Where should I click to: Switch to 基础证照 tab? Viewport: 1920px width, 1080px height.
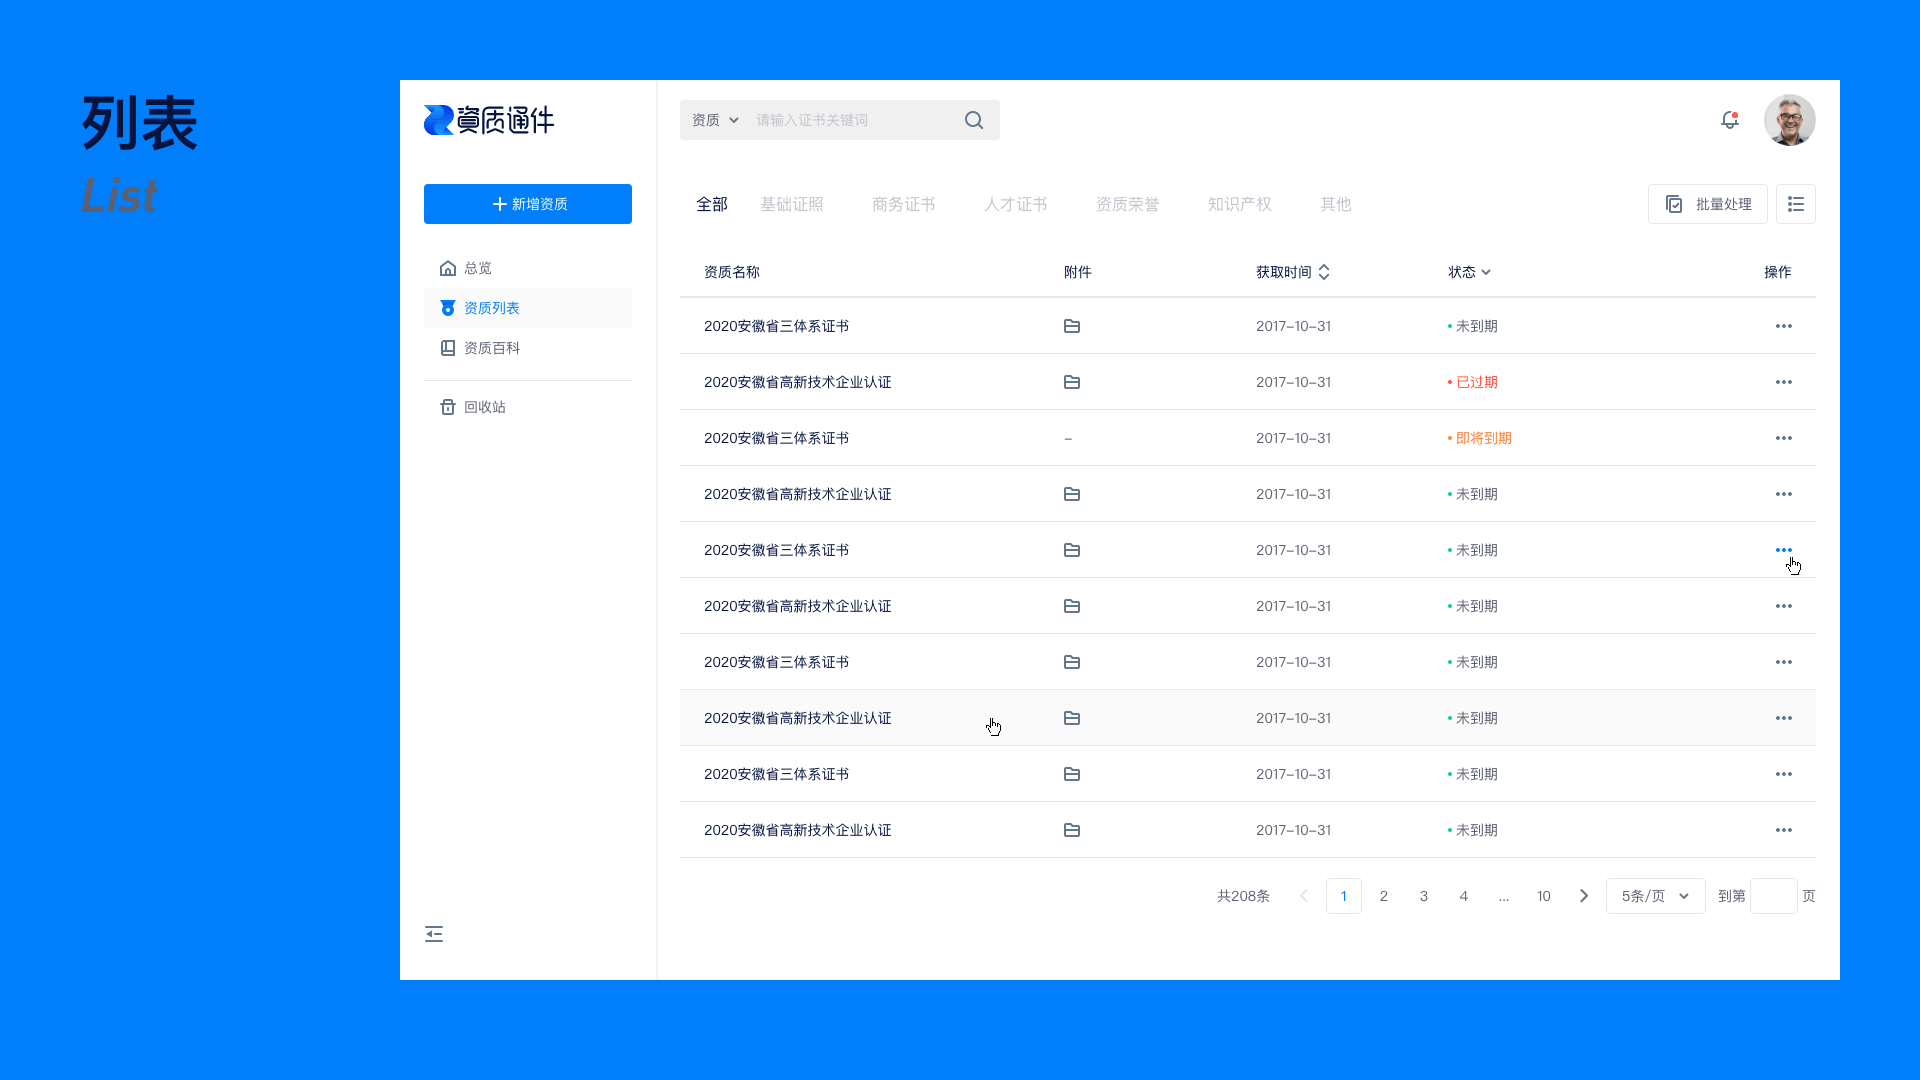click(x=791, y=204)
